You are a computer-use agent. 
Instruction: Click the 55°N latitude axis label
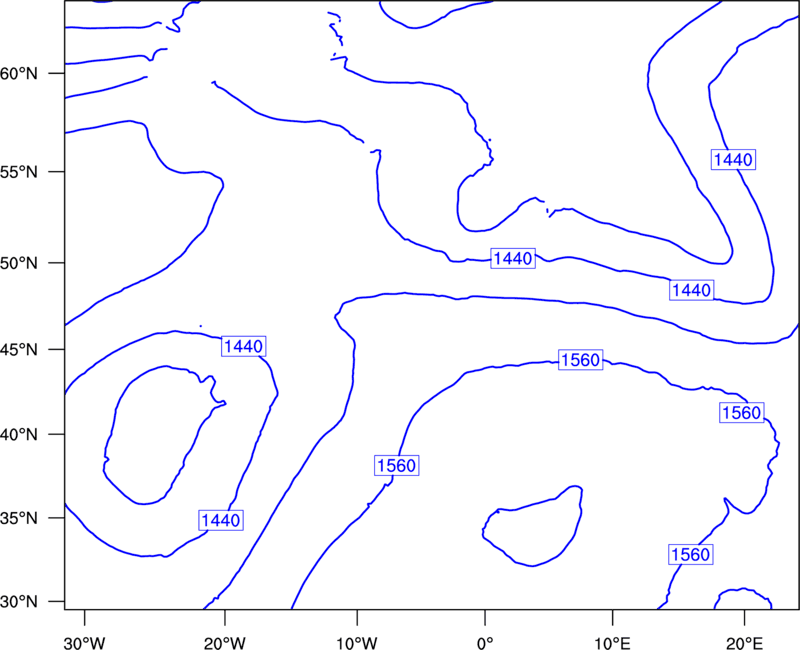click(19, 172)
